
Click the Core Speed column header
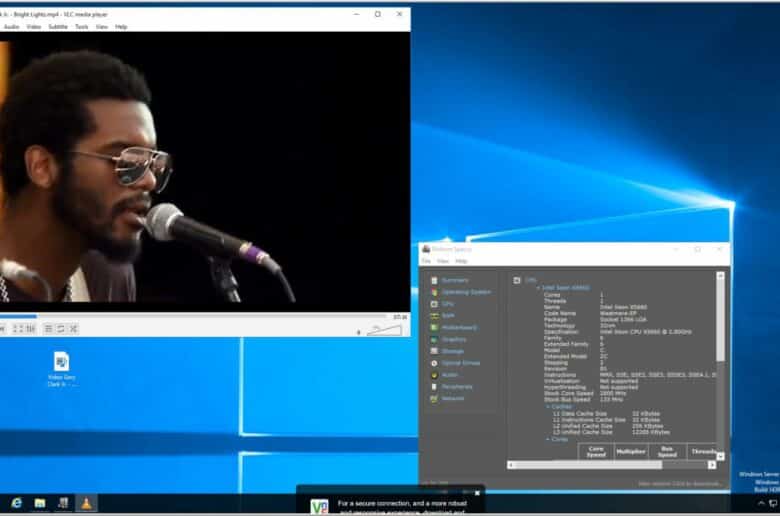point(596,451)
